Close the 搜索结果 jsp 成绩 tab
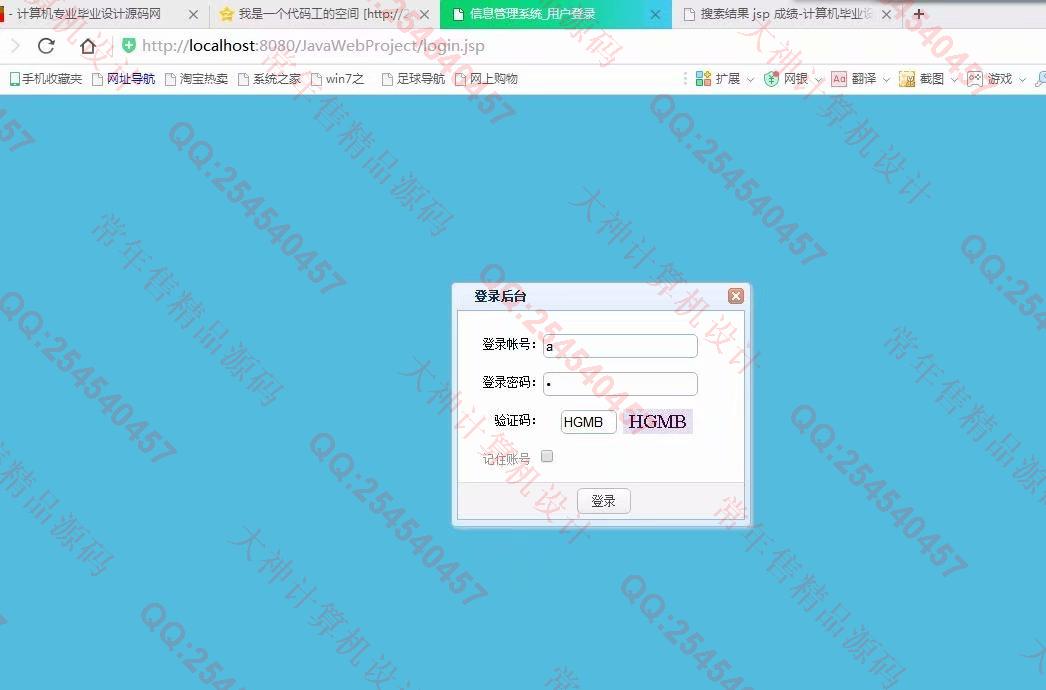Screen dimensions: 1046x690 [x=886, y=14]
